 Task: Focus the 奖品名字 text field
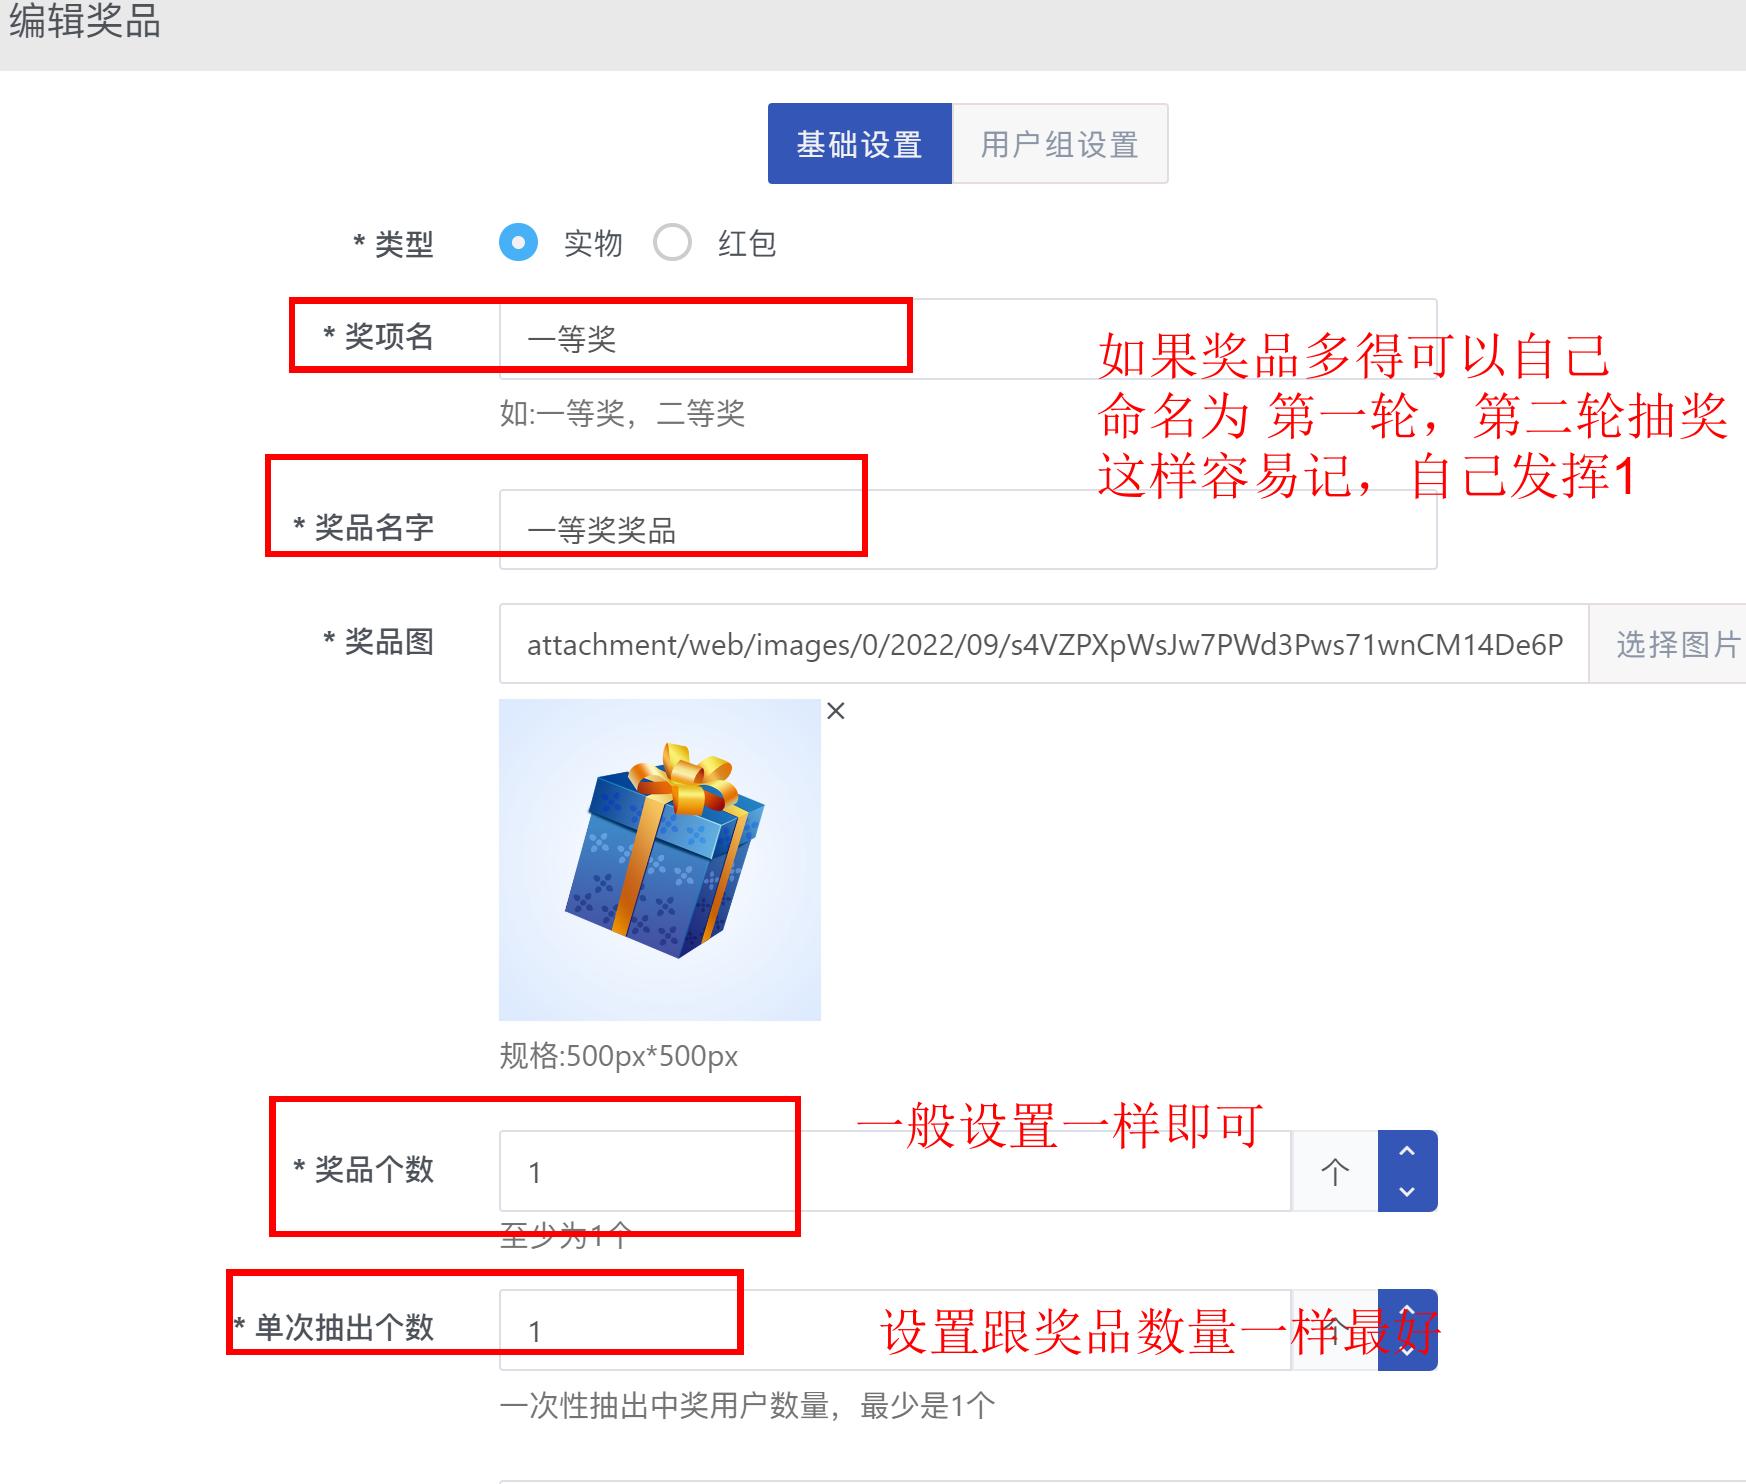(968, 530)
